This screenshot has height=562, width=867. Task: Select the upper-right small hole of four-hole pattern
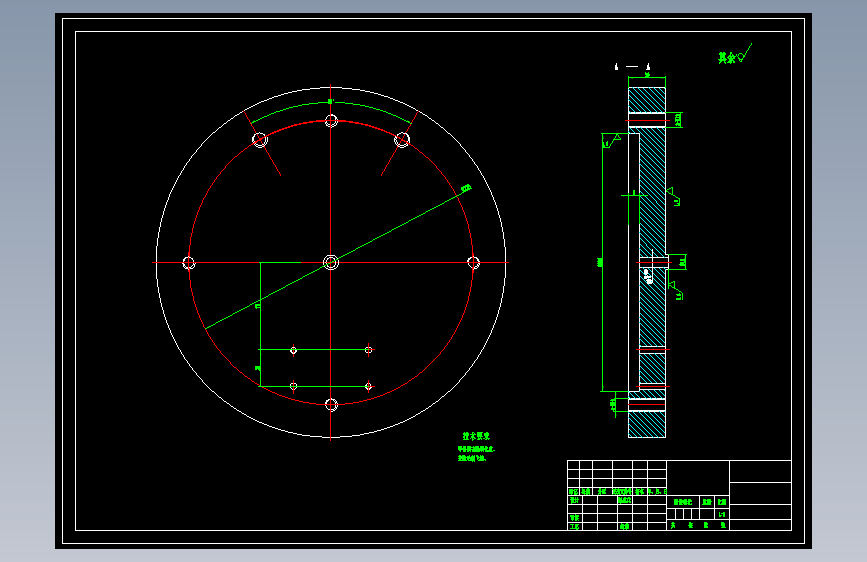tap(368, 350)
